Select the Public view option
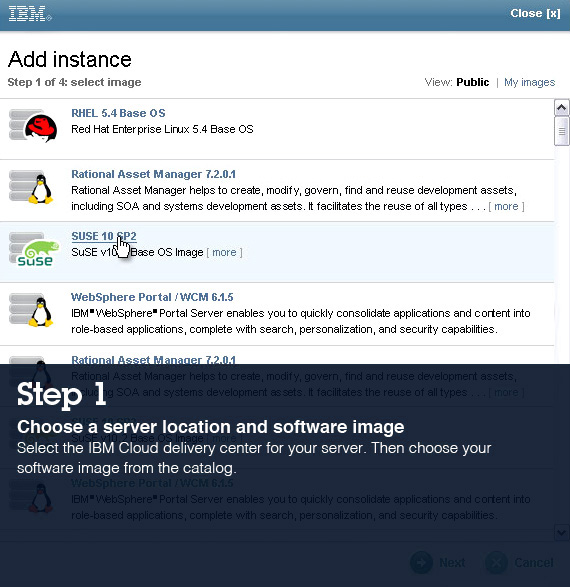This screenshot has width=570, height=587. (472, 82)
